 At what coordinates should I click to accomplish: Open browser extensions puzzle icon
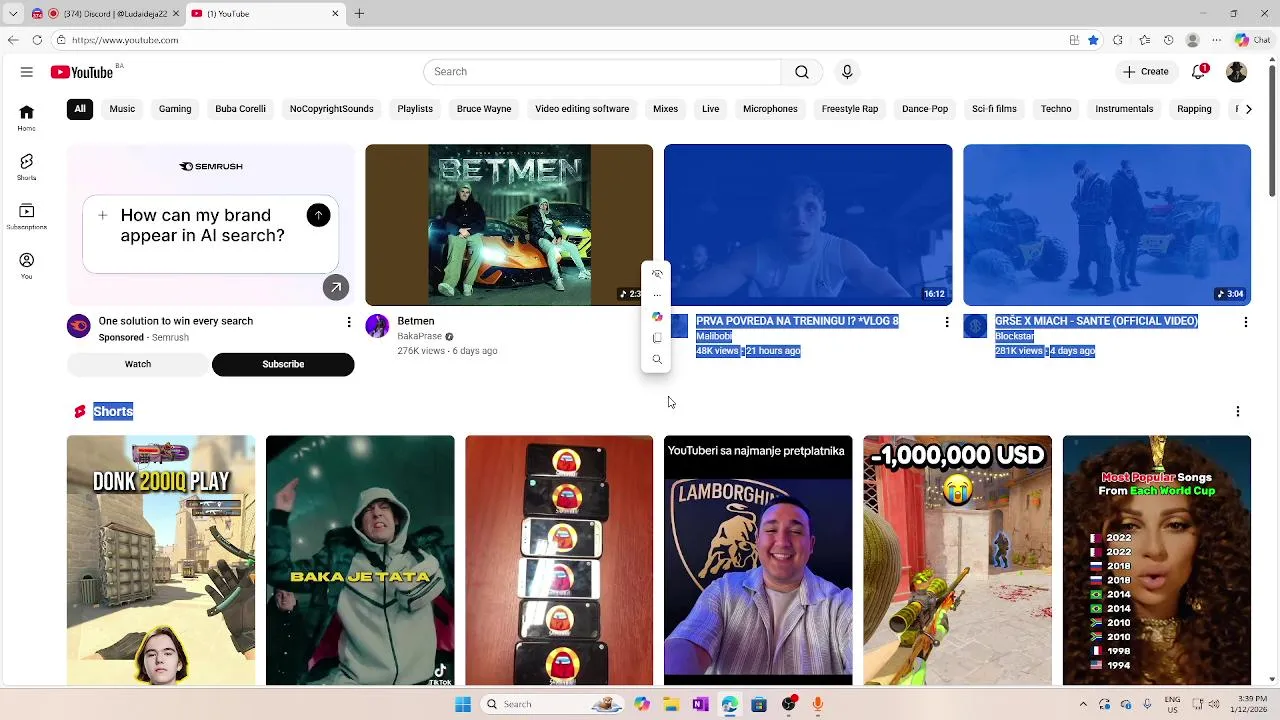point(1118,40)
